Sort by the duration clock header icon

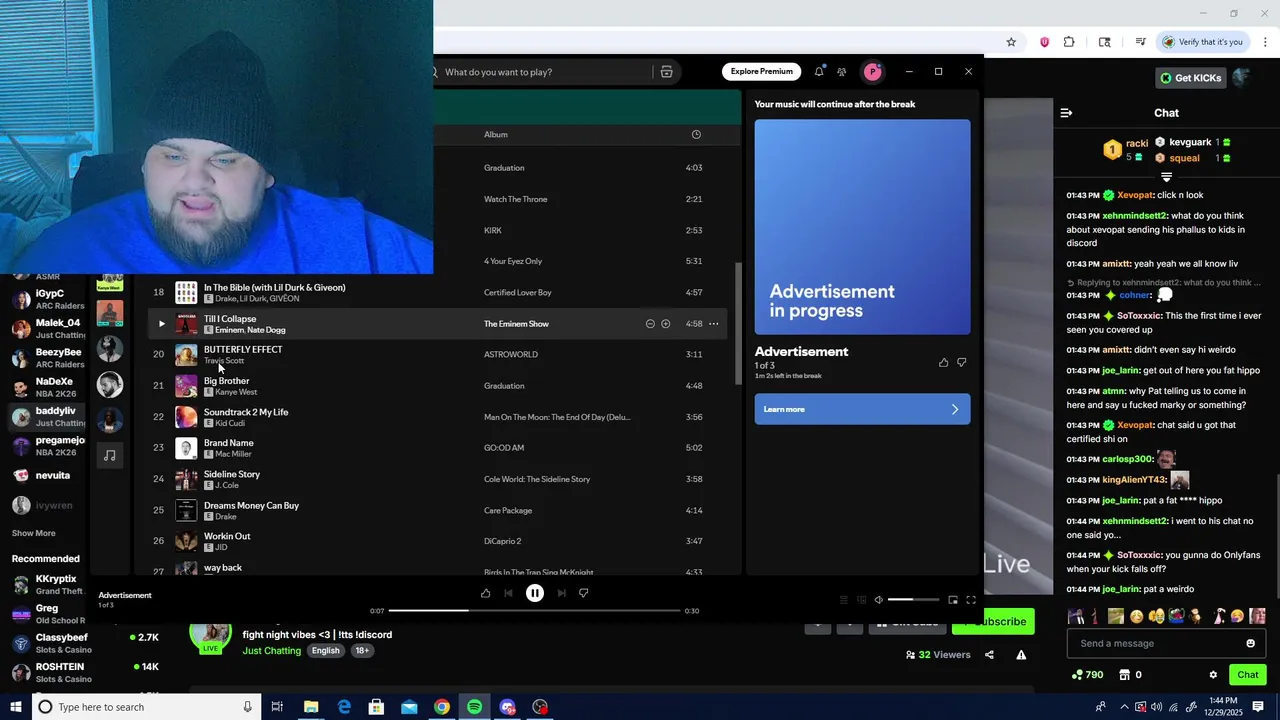pos(696,135)
